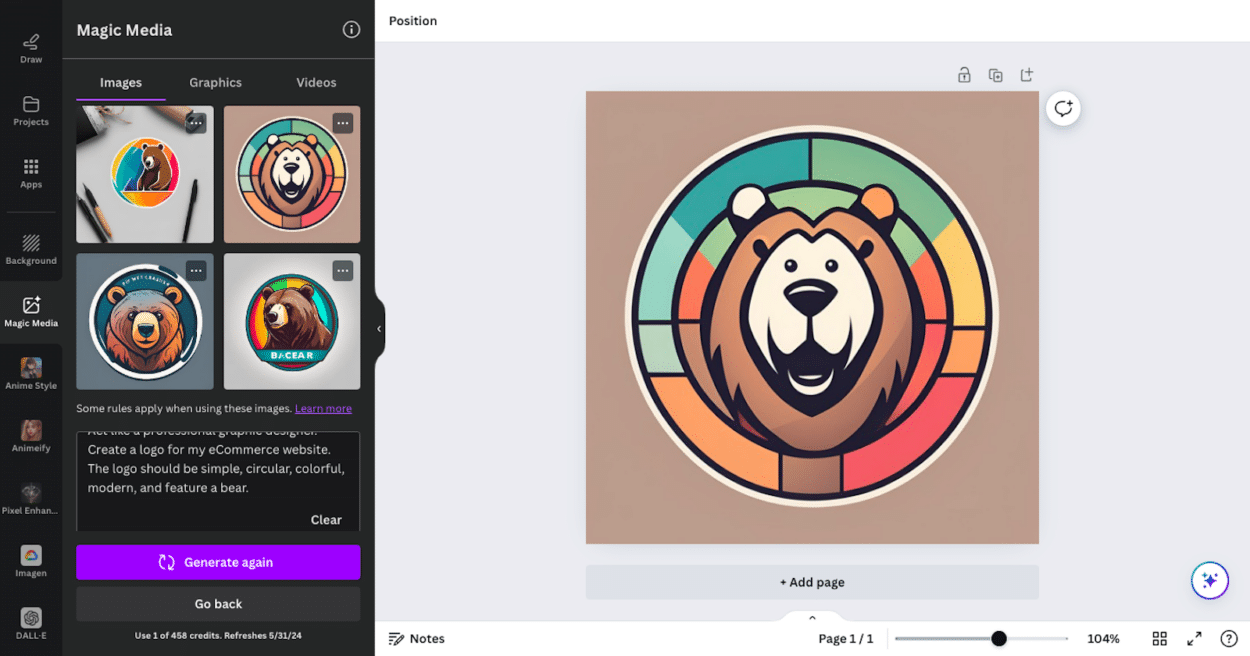Collapse the Magic Media side panel
This screenshot has height=656, width=1250.
click(x=379, y=327)
